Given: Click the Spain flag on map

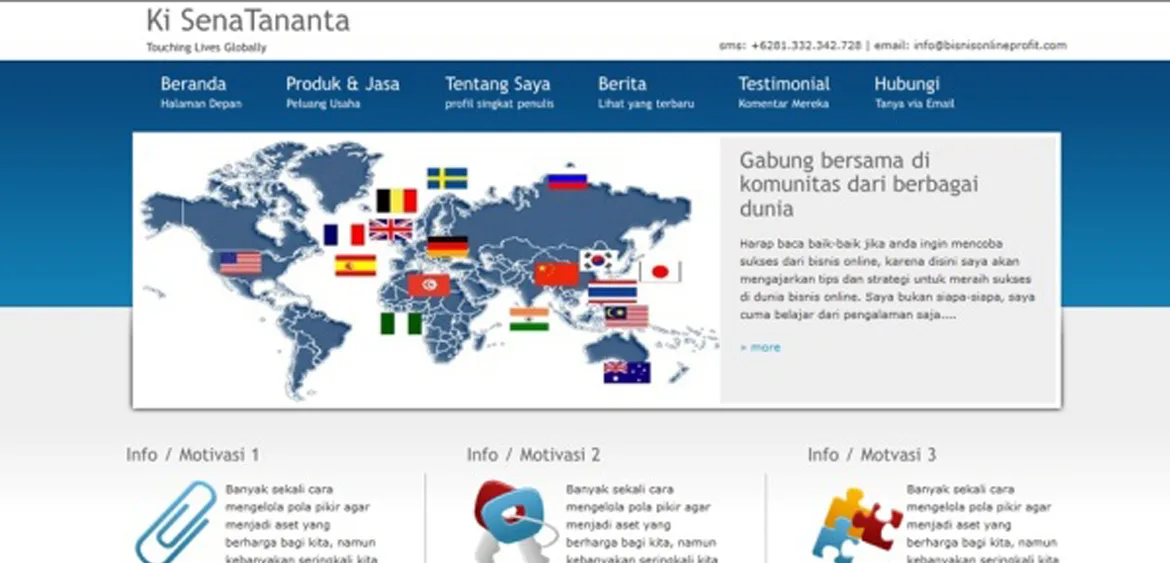Looking at the screenshot, I should pos(355,265).
